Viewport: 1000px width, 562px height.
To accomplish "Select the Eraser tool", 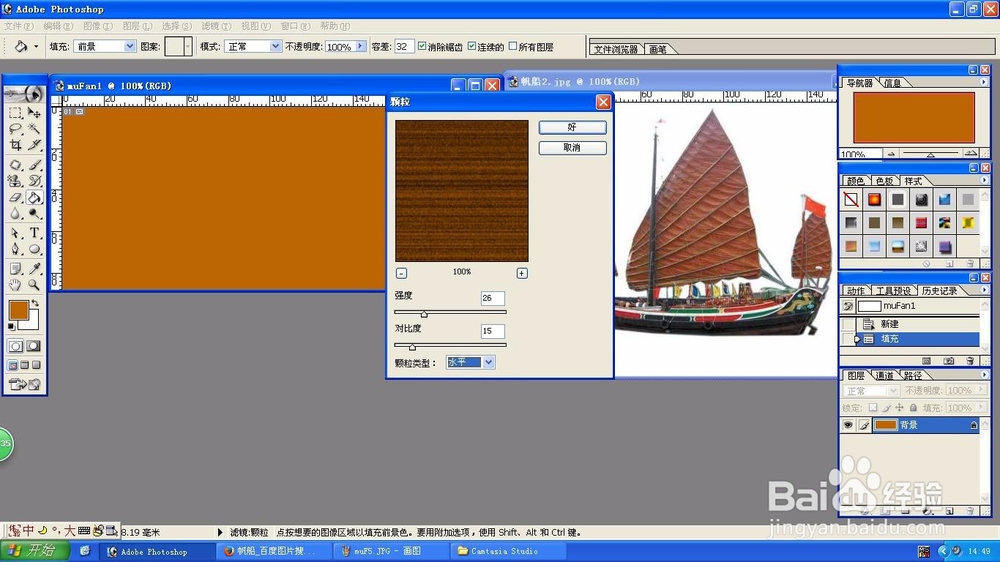I will (15, 198).
